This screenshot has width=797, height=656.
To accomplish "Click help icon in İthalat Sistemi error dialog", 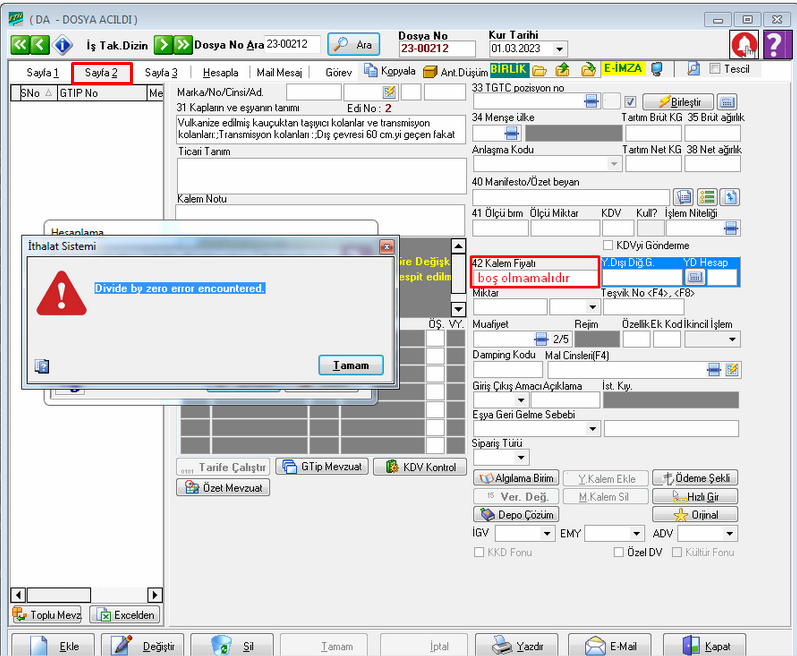I will (x=42, y=366).
